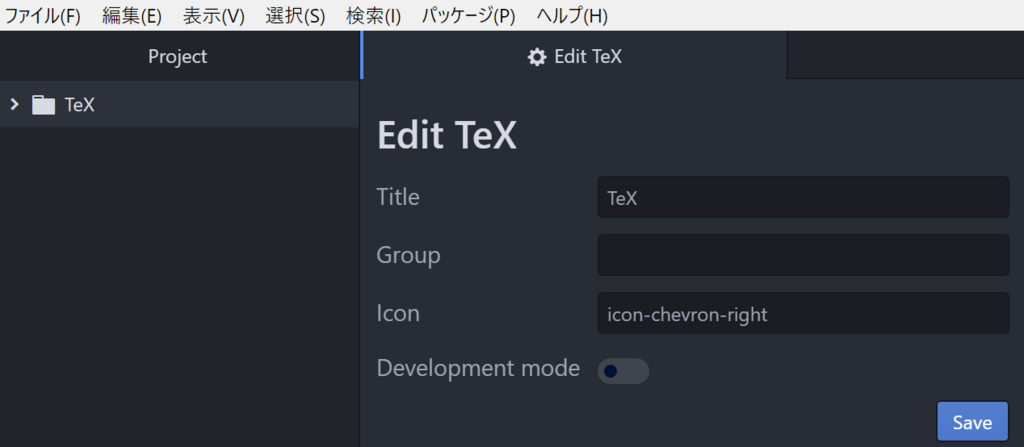Viewport: 1024px width, 447px height.
Task: Open the 表示(V) menu
Action: click(x=214, y=16)
